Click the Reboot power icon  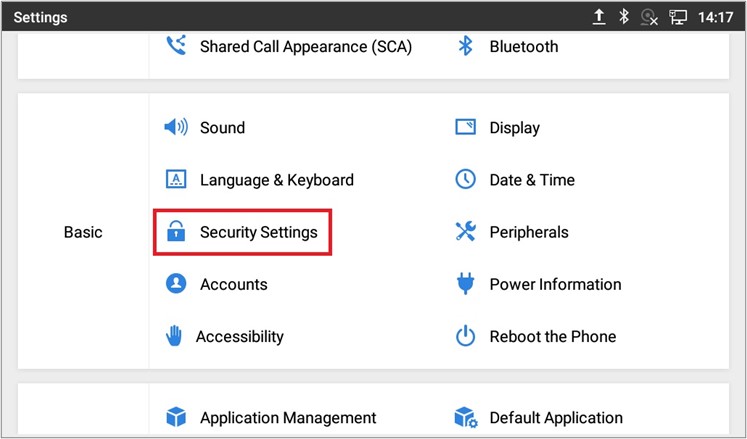coord(465,337)
